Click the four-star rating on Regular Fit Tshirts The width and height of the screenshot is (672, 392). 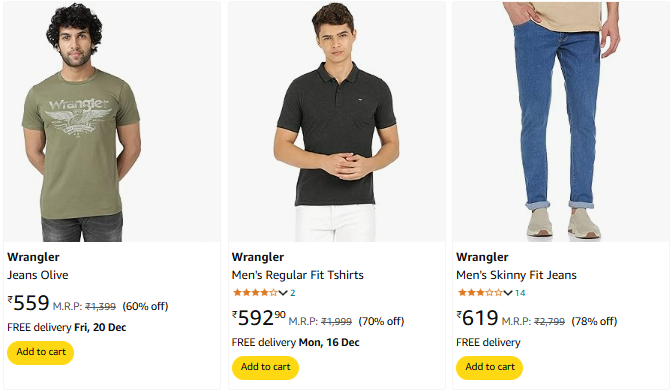(x=255, y=293)
